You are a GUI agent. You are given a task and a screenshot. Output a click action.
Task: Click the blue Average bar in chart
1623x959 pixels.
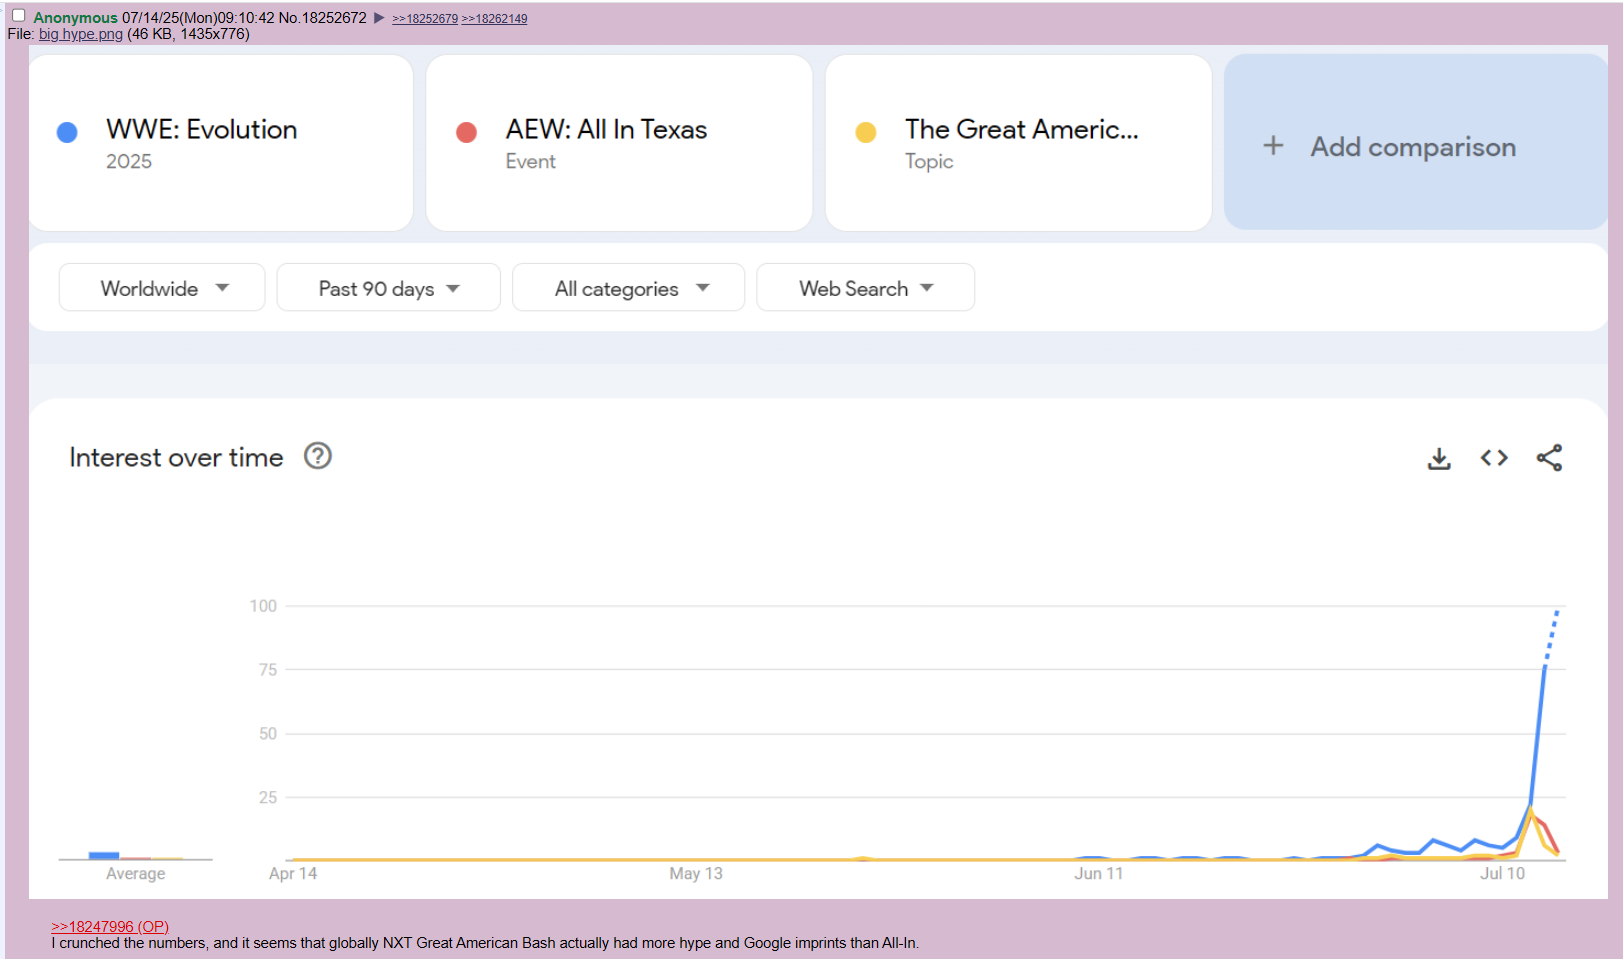coord(104,855)
